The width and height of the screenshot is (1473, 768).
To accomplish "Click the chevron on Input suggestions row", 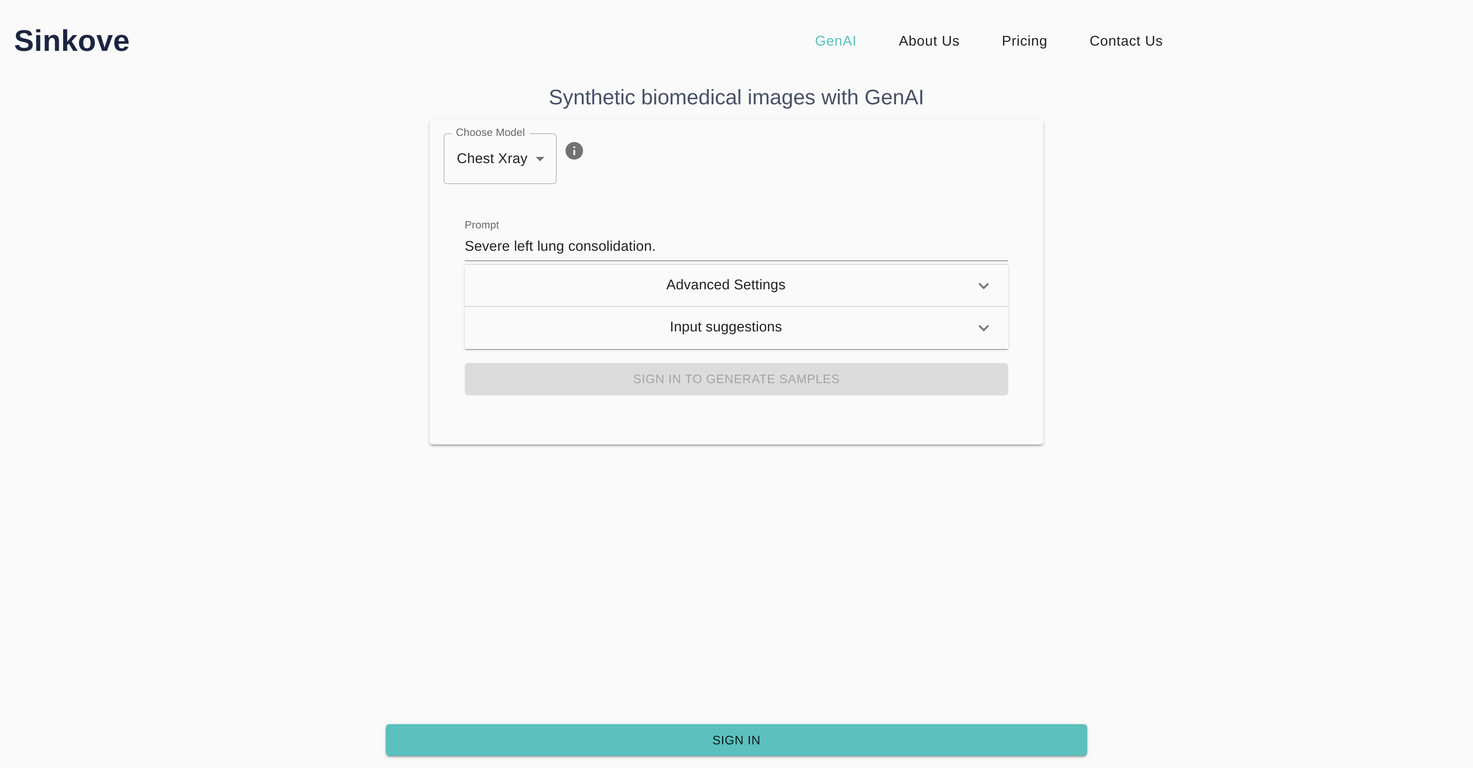I will 983,328.
